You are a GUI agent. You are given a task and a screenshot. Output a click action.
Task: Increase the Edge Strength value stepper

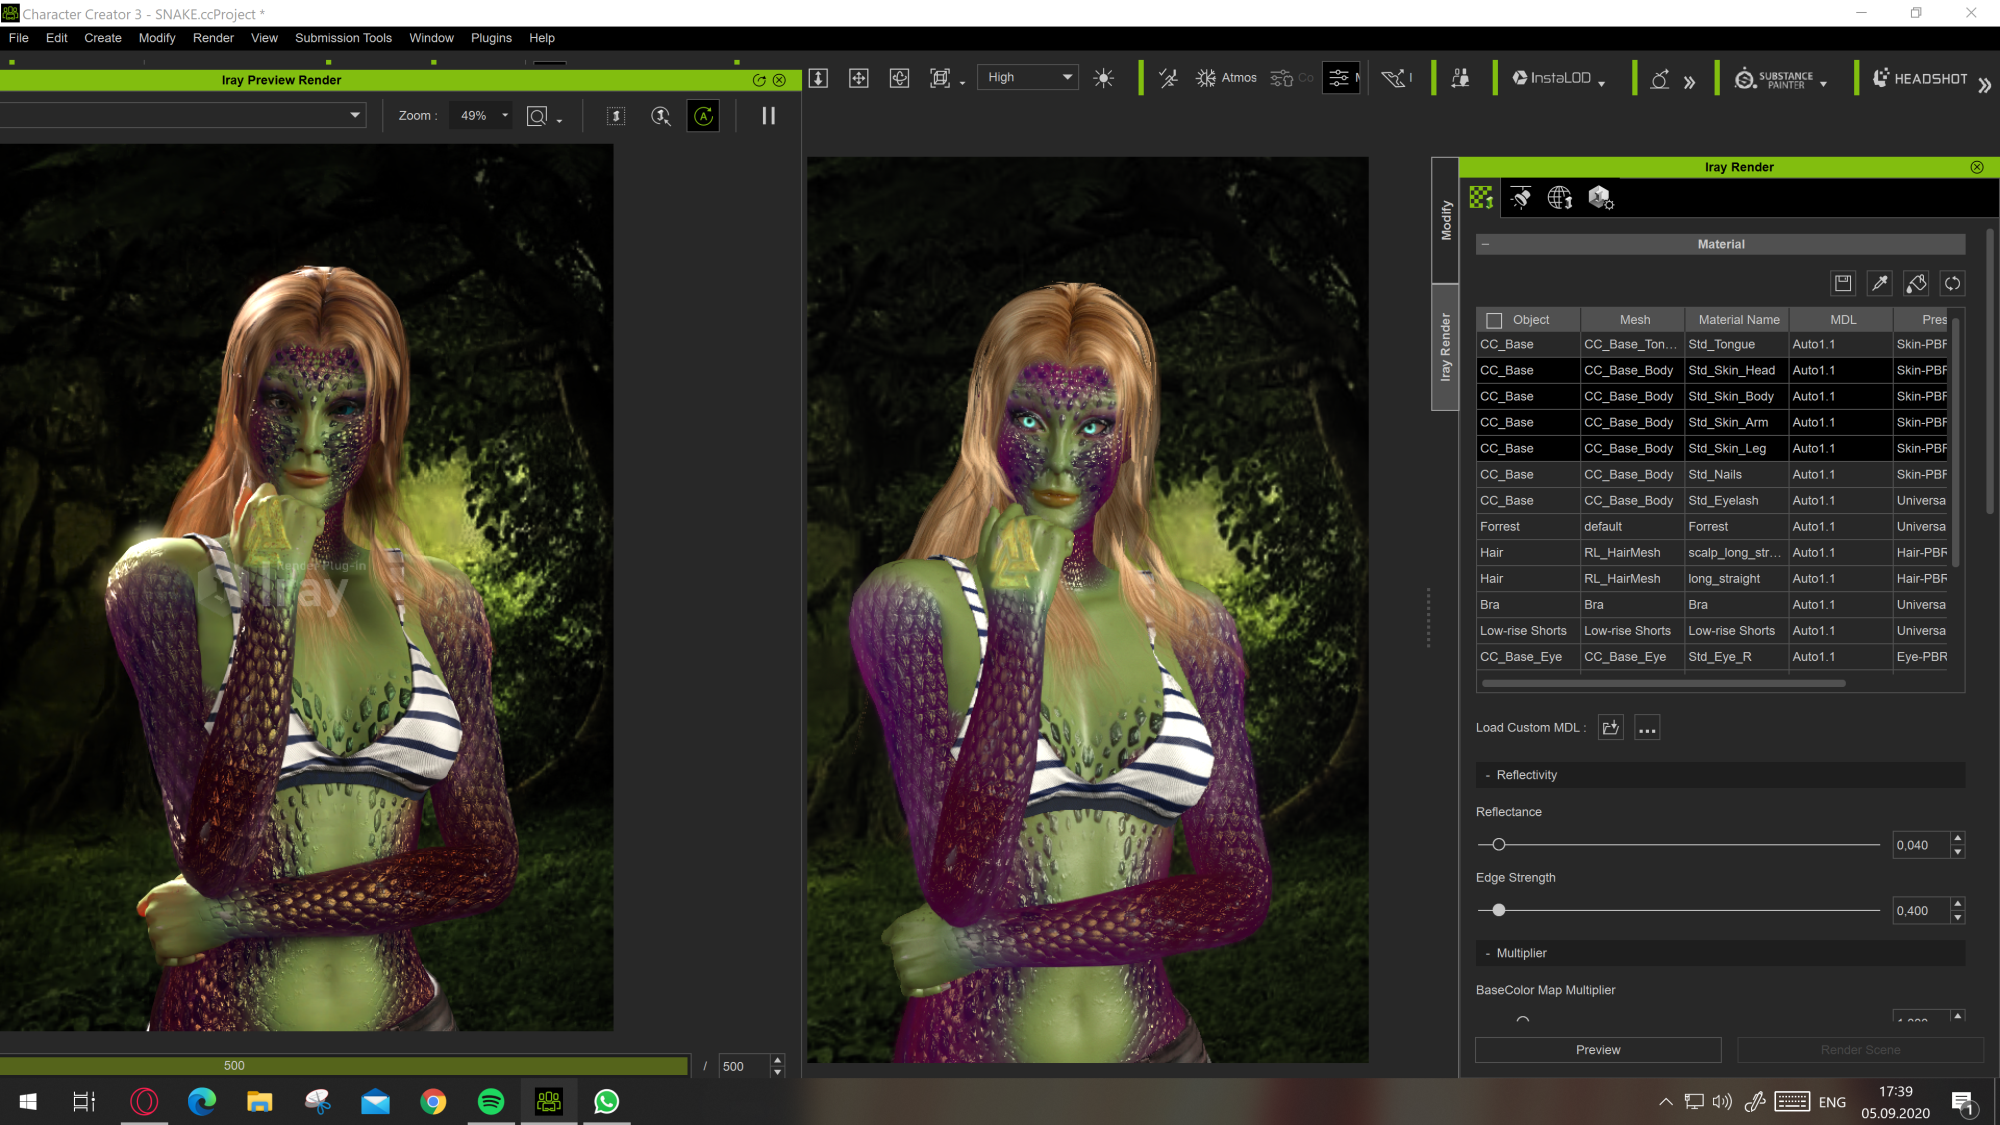pyautogui.click(x=1958, y=904)
